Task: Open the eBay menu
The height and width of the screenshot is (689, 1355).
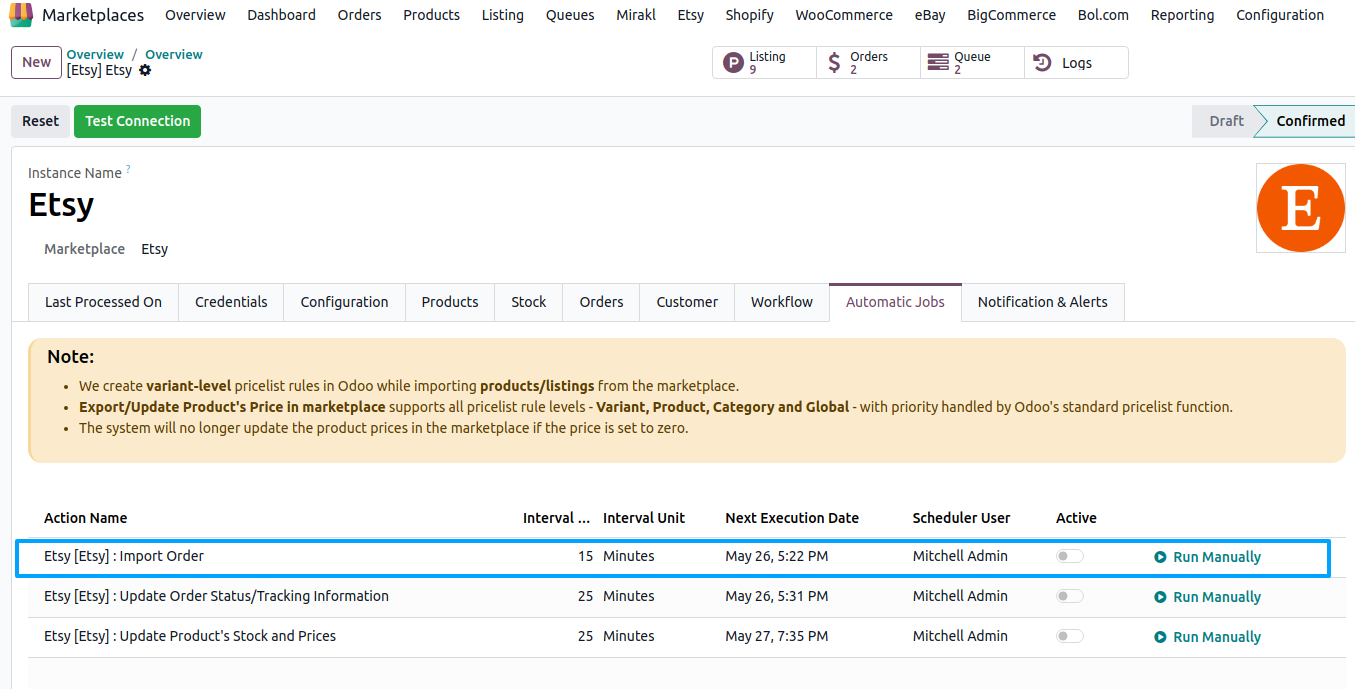Action: click(930, 15)
